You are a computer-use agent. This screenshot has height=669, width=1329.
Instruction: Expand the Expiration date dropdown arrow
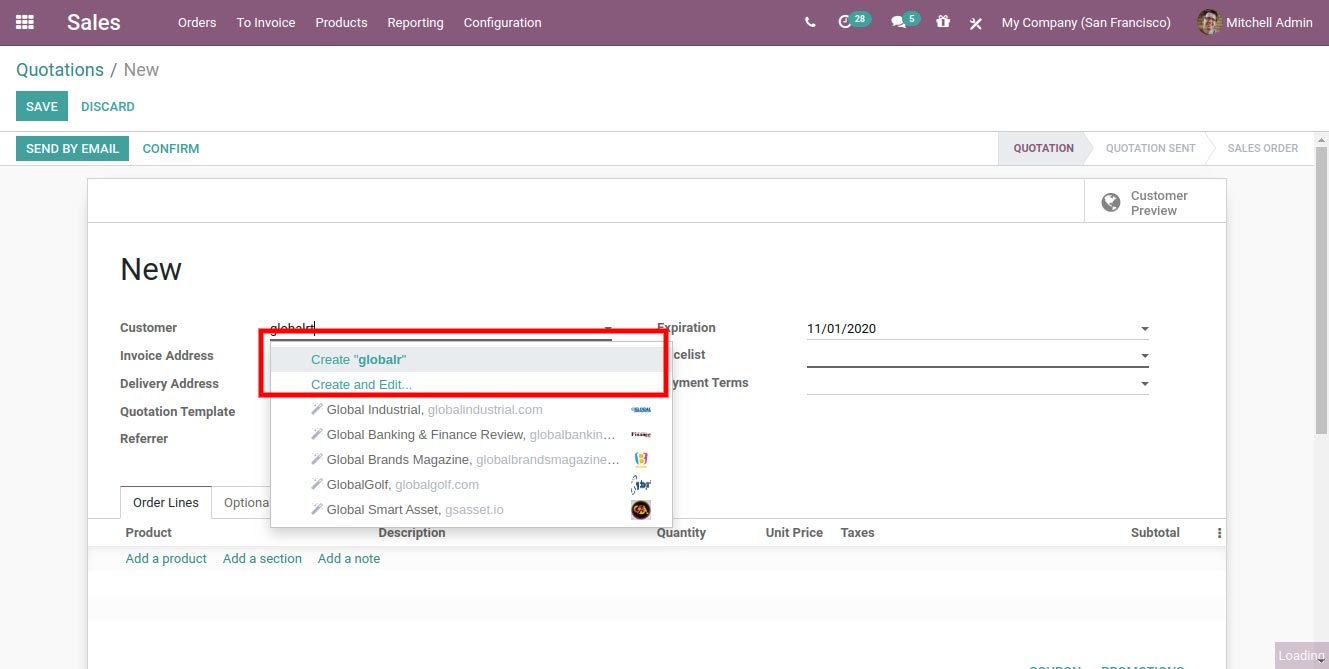coord(1144,329)
